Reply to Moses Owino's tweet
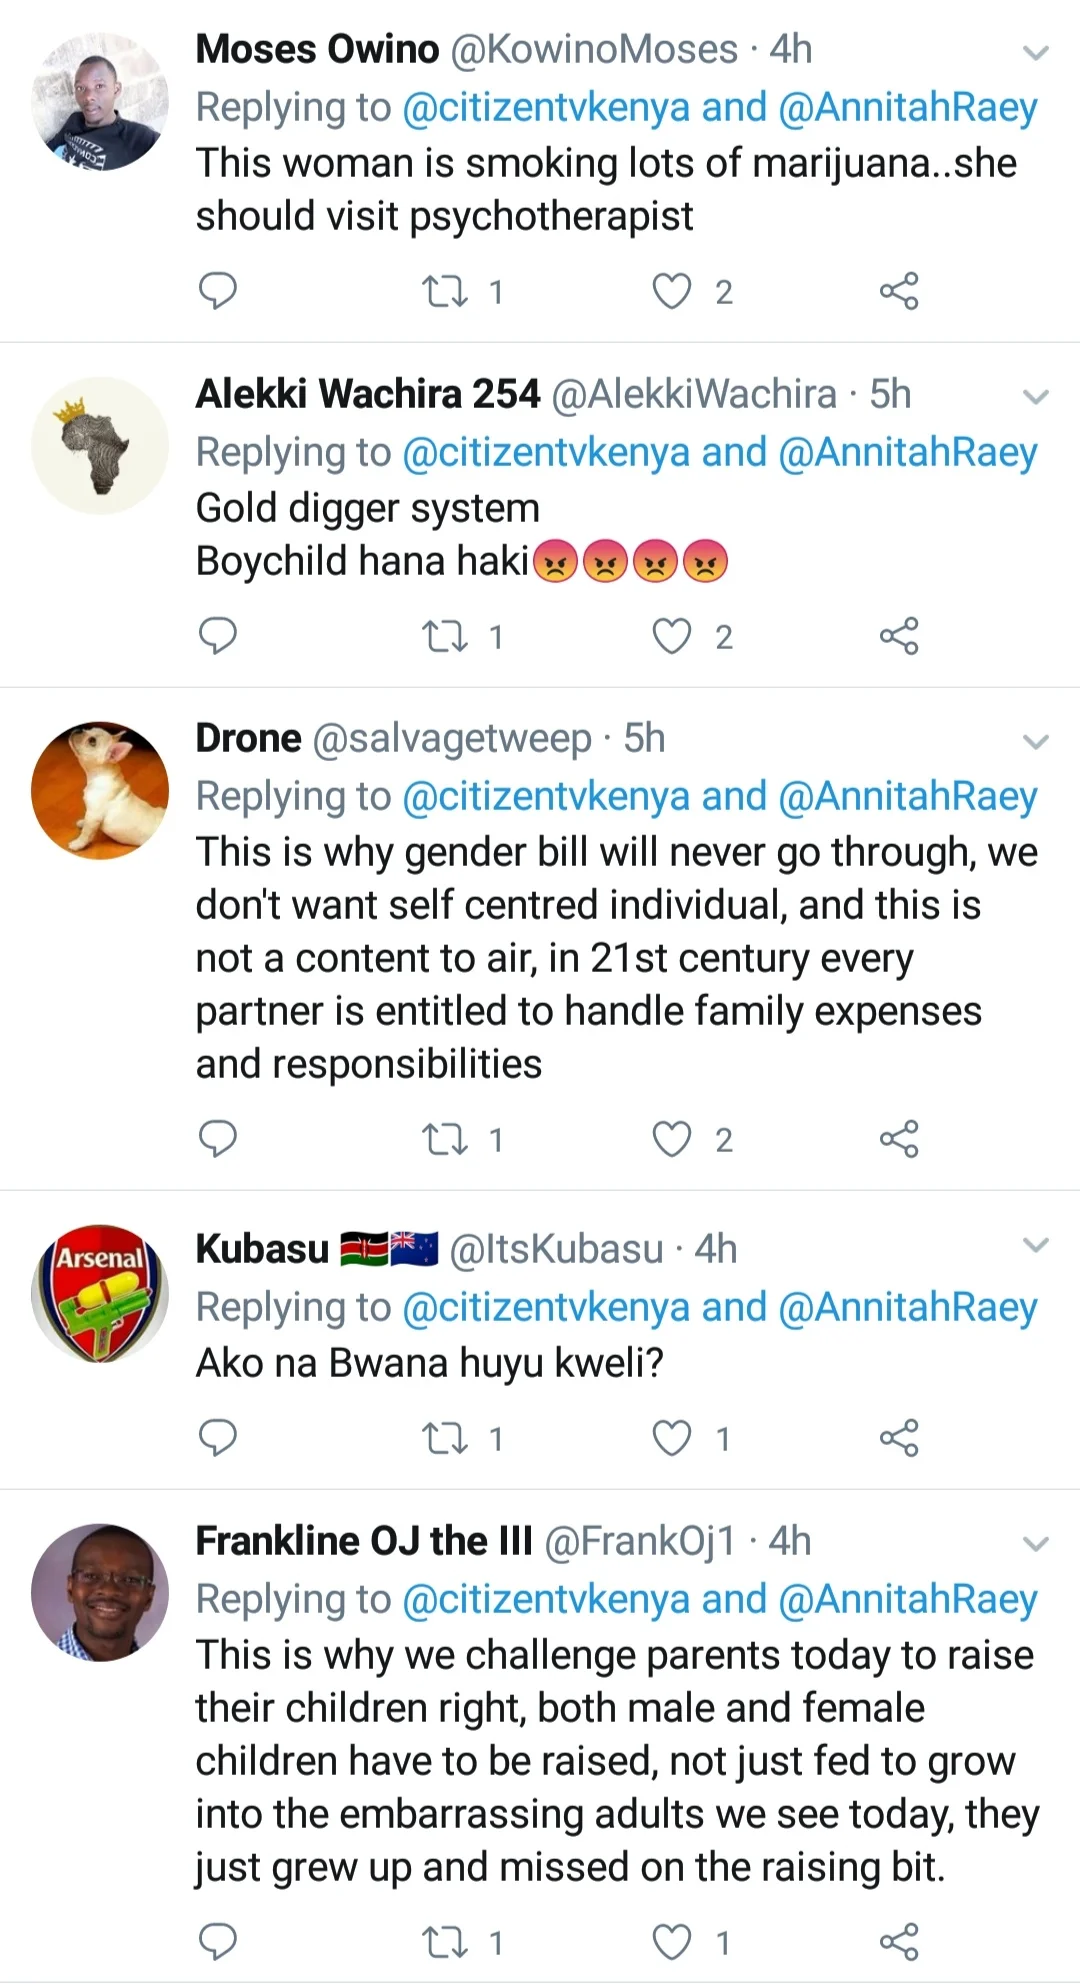Viewport: 1080px width, 1986px height. (218, 291)
